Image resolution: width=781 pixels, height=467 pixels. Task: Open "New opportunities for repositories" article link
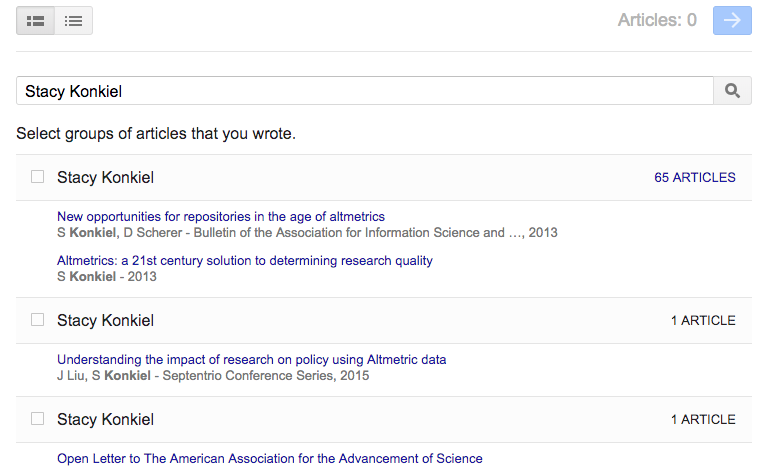pos(220,216)
